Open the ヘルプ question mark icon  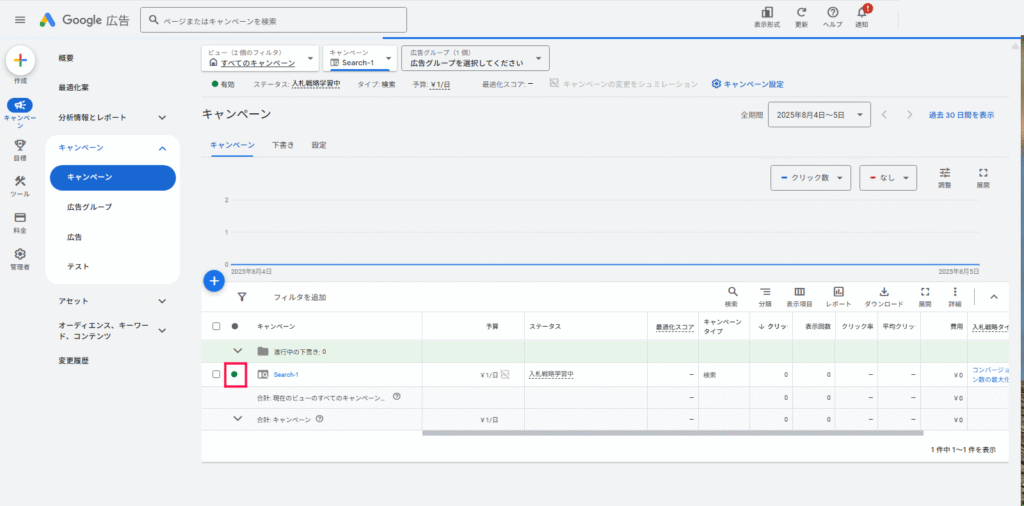point(832,12)
